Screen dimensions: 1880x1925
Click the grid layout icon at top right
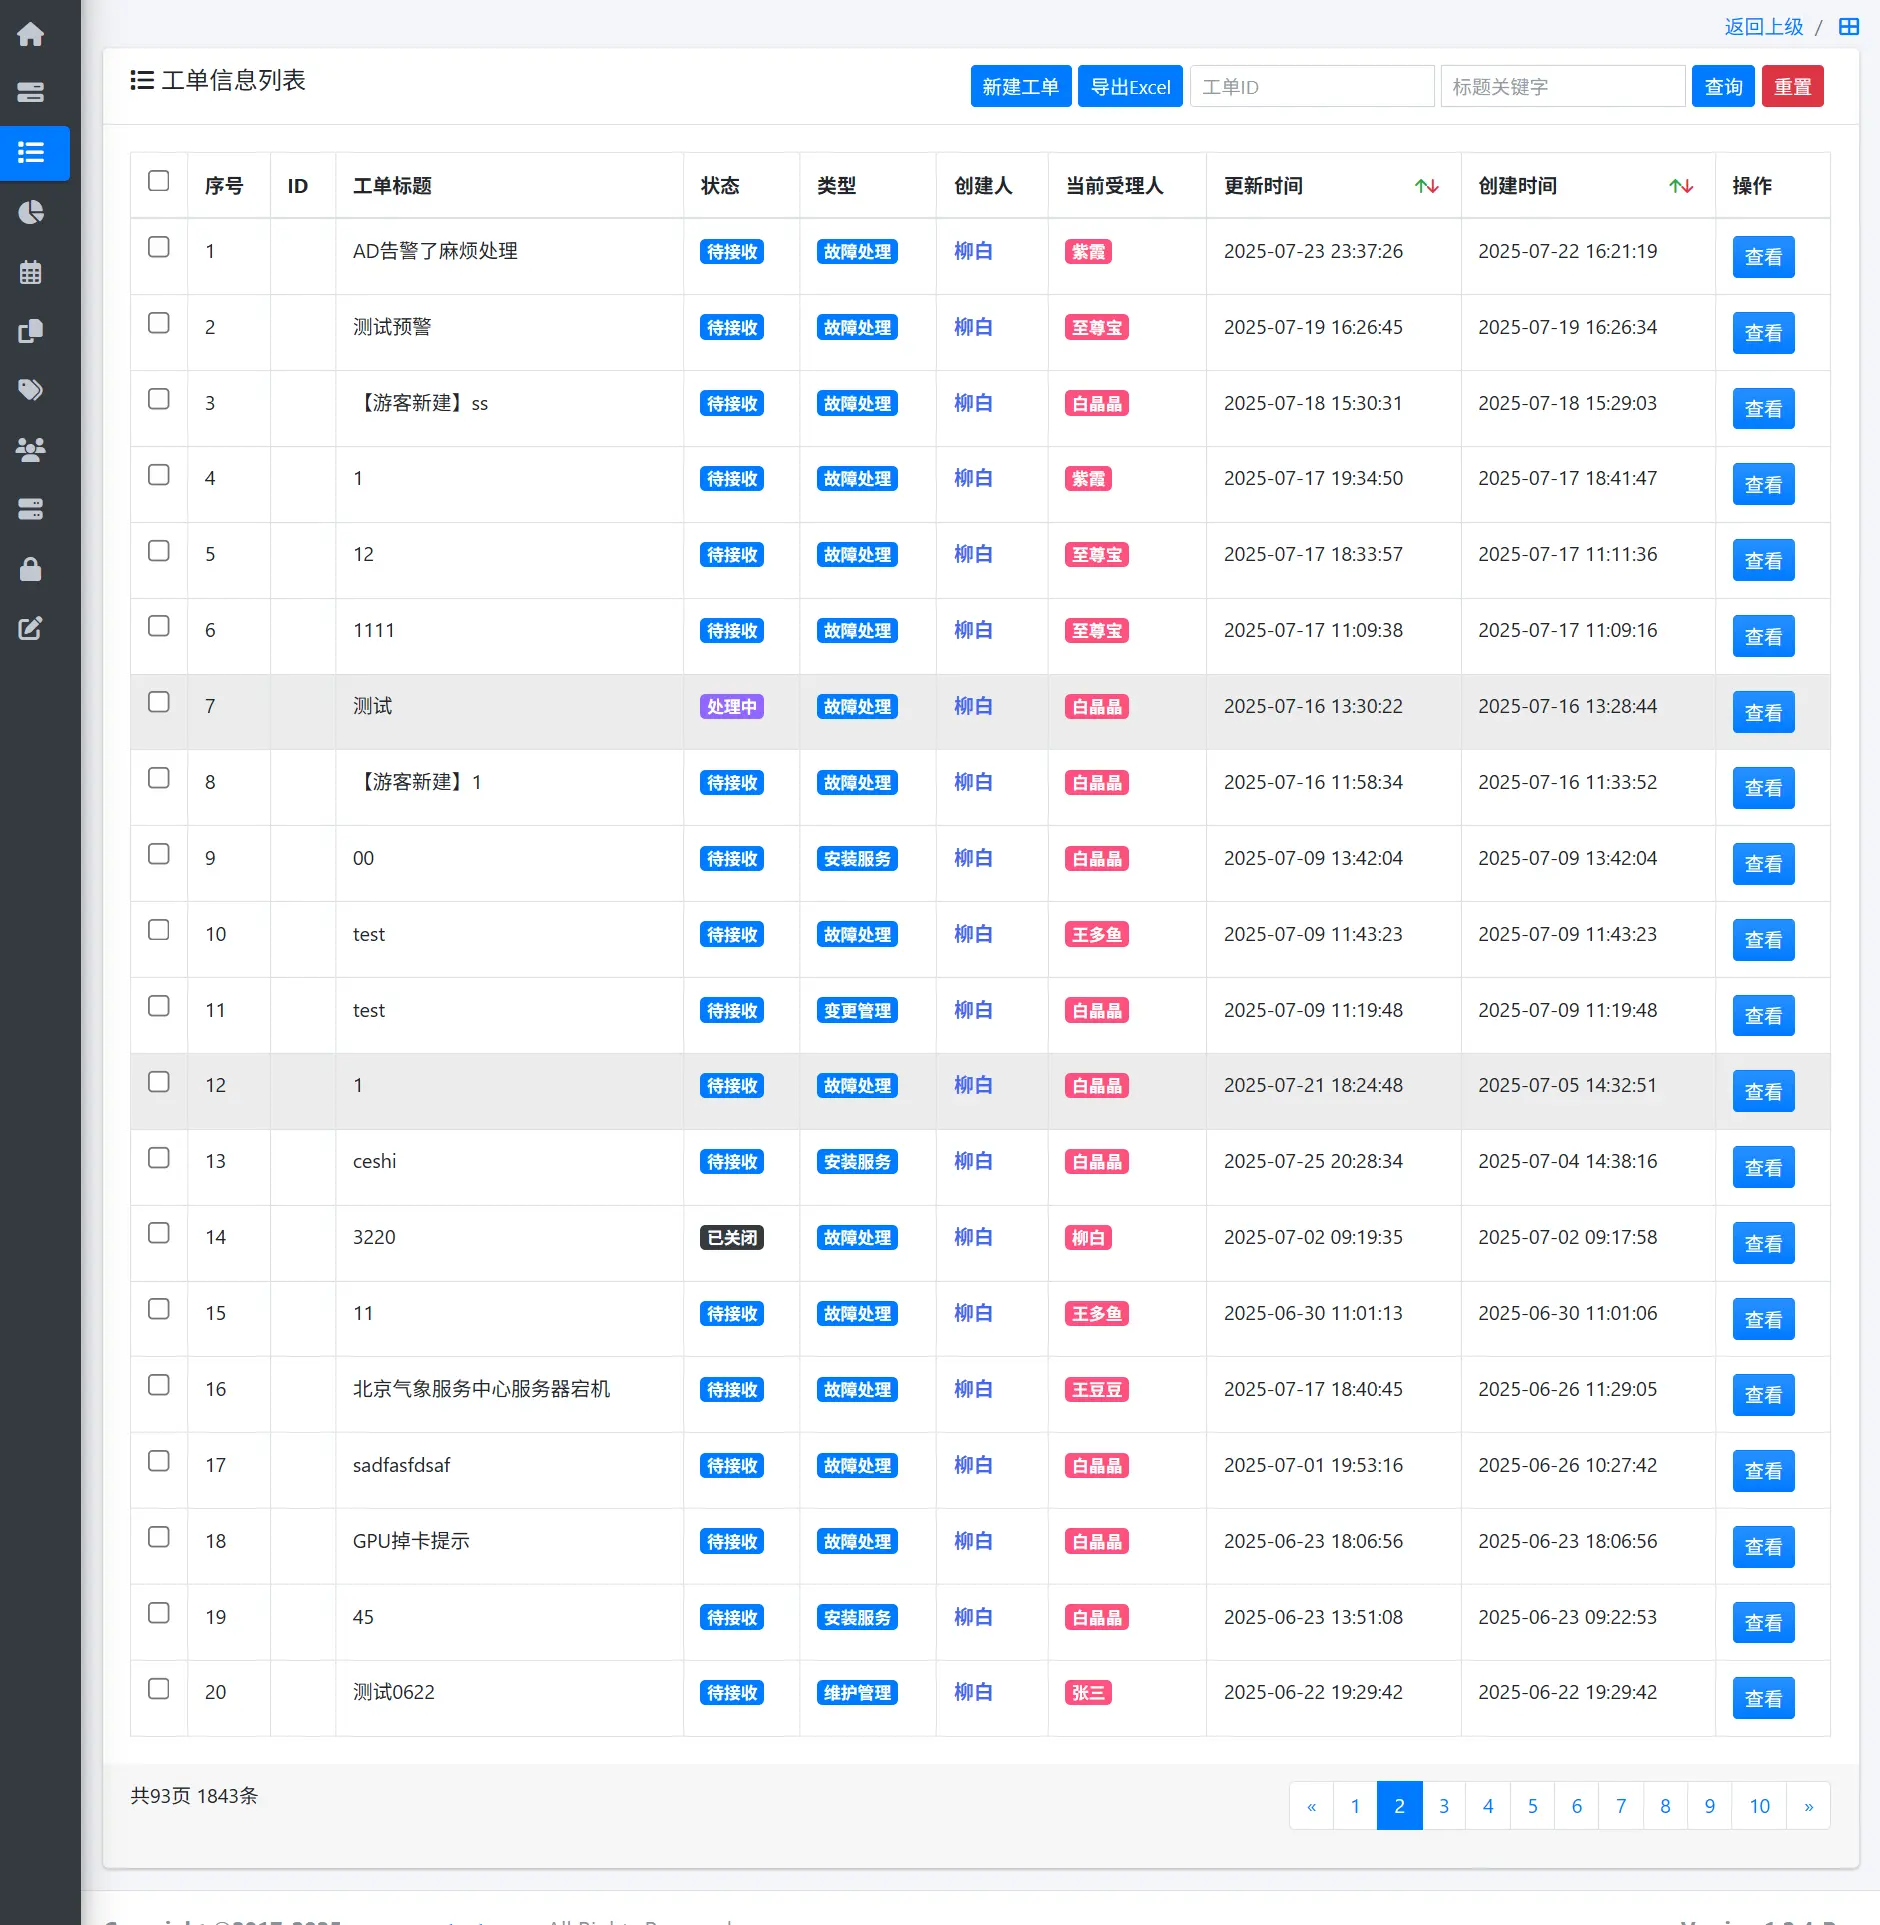1849,27
